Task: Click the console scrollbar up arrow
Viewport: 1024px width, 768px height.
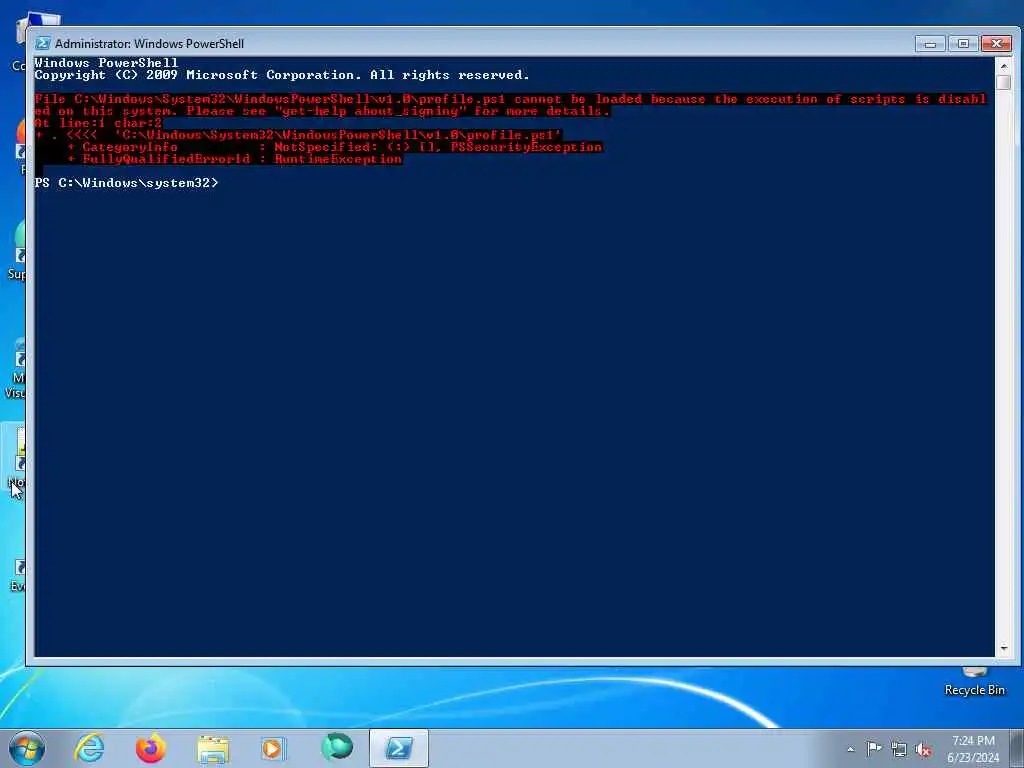Action: pyautogui.click(x=1004, y=65)
